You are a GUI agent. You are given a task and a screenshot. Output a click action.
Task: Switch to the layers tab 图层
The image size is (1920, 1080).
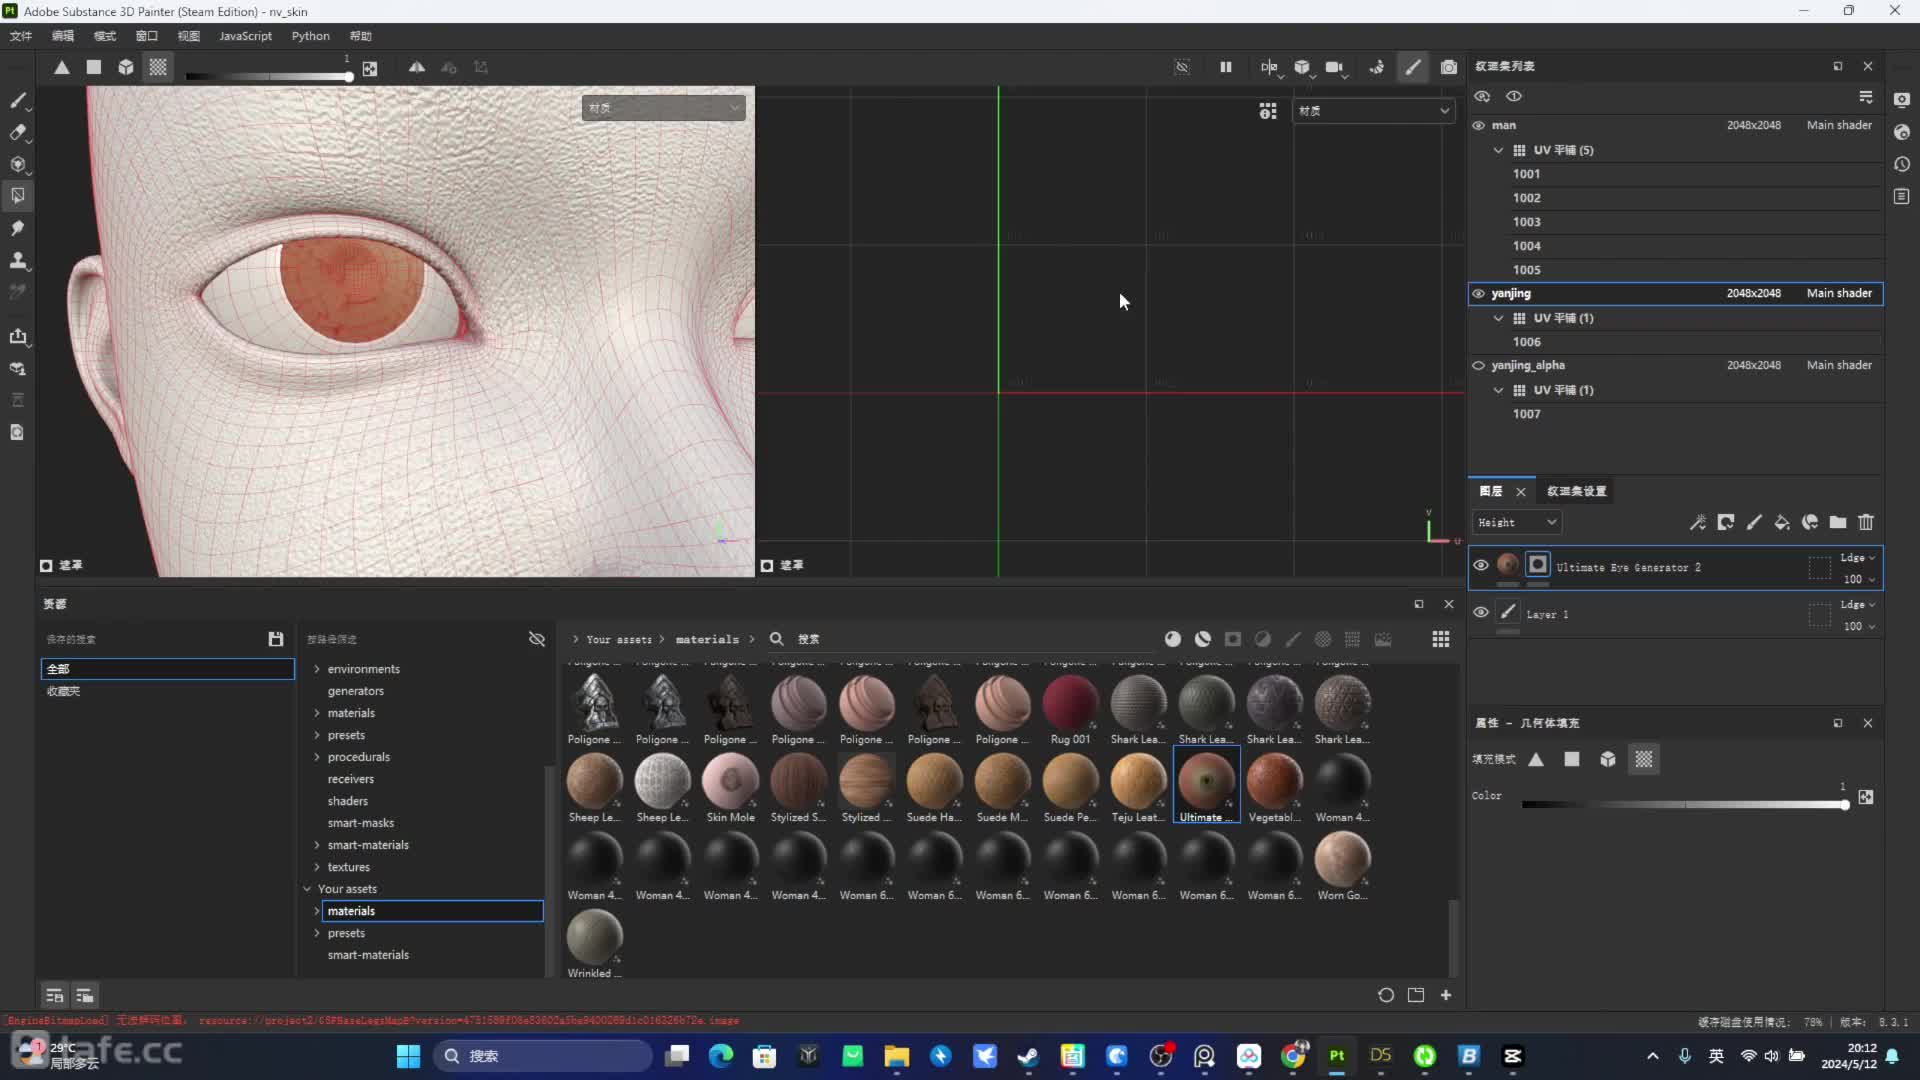click(x=1490, y=491)
